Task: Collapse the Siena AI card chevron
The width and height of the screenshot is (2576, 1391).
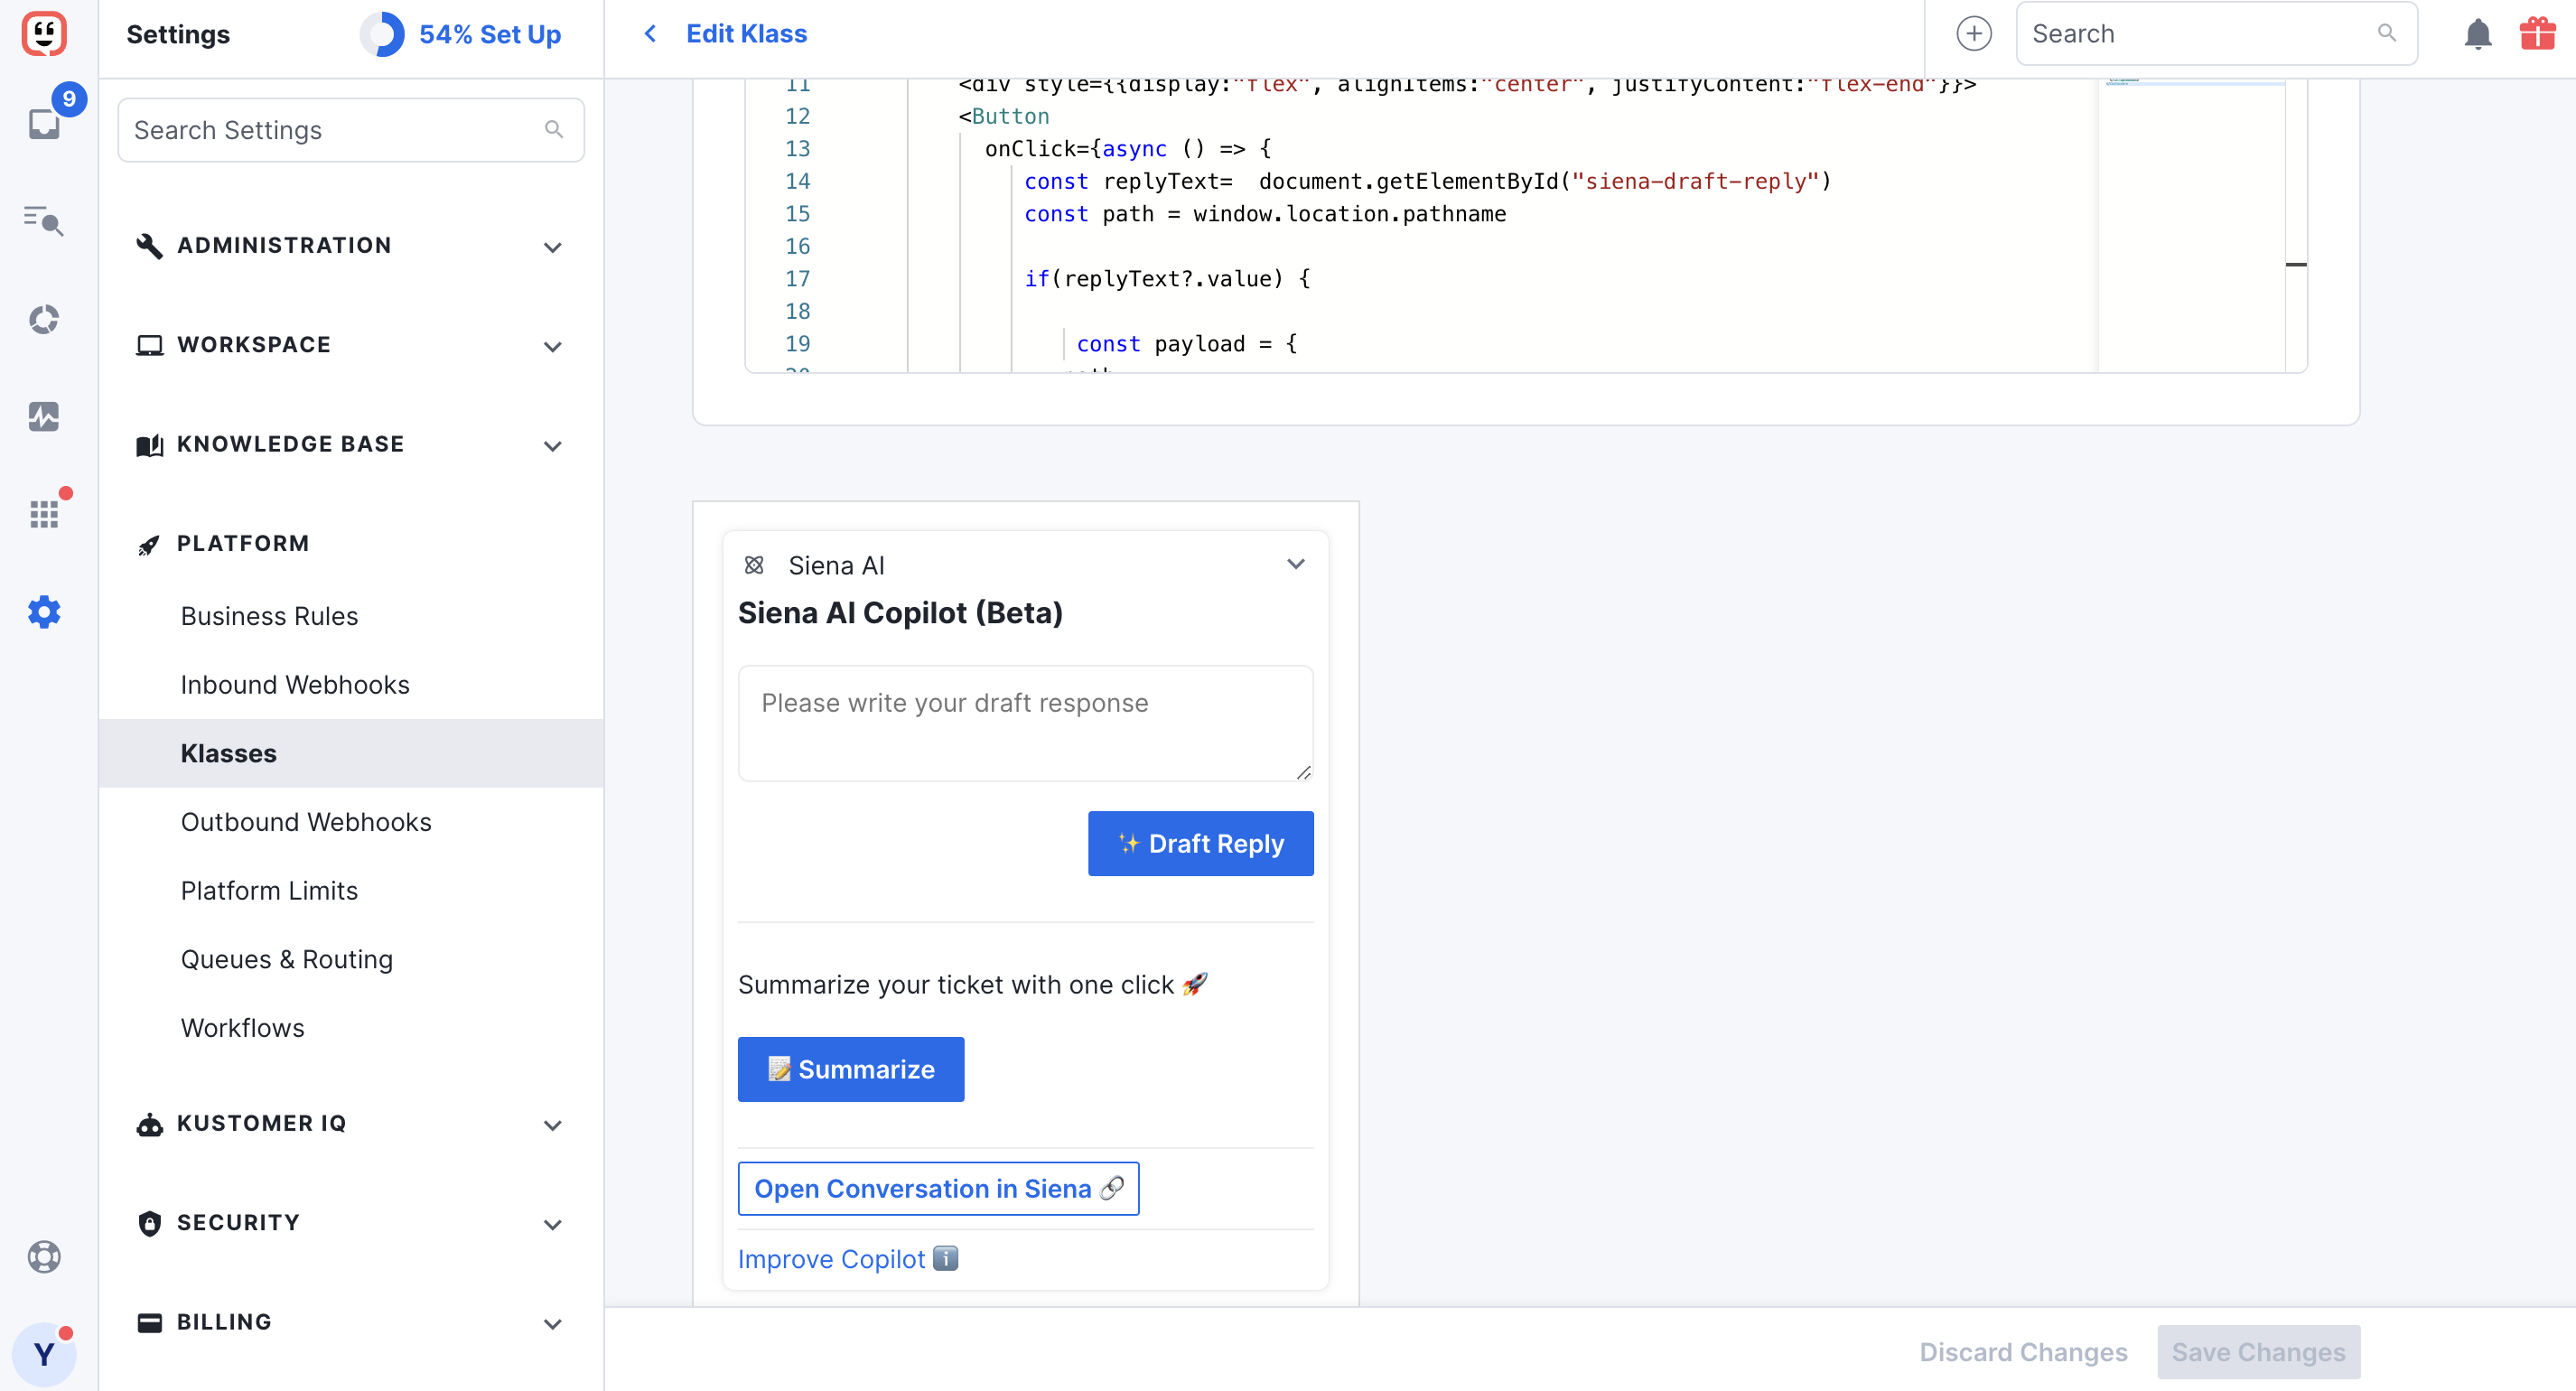Action: click(1295, 564)
